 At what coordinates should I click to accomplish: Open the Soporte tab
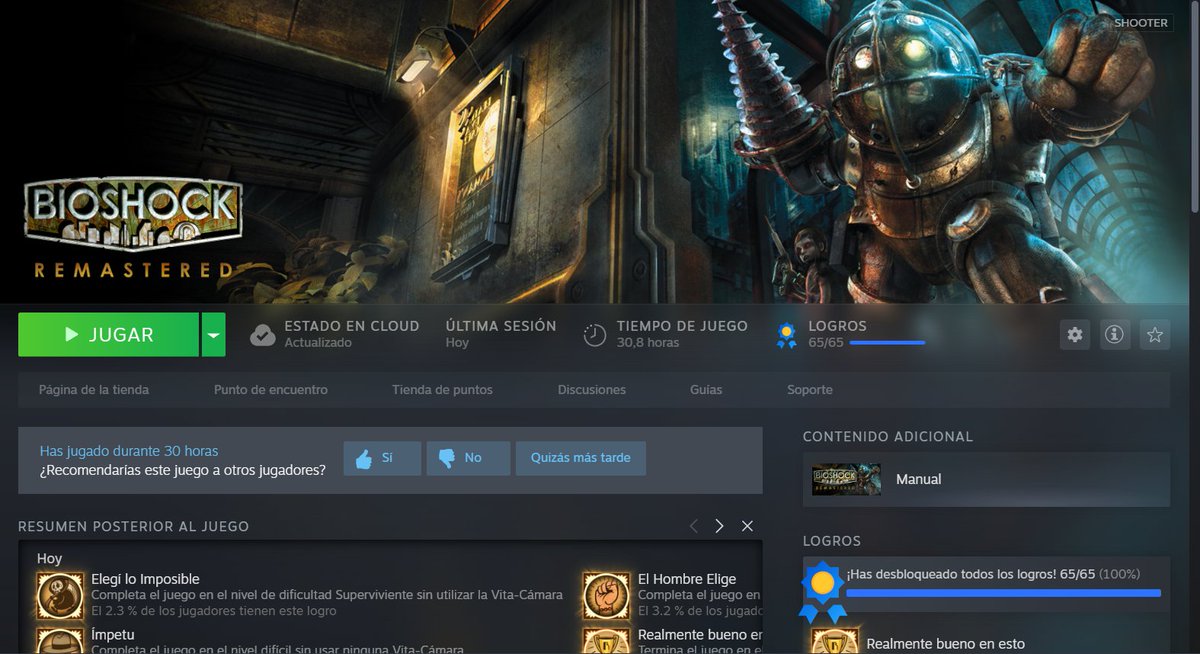[x=810, y=390]
